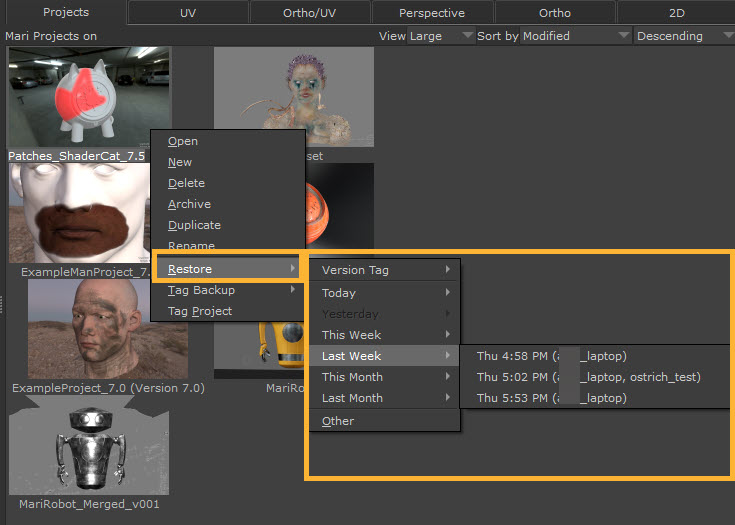735x525 pixels.
Task: Click Tag Project menu entry
Action: [x=200, y=311]
